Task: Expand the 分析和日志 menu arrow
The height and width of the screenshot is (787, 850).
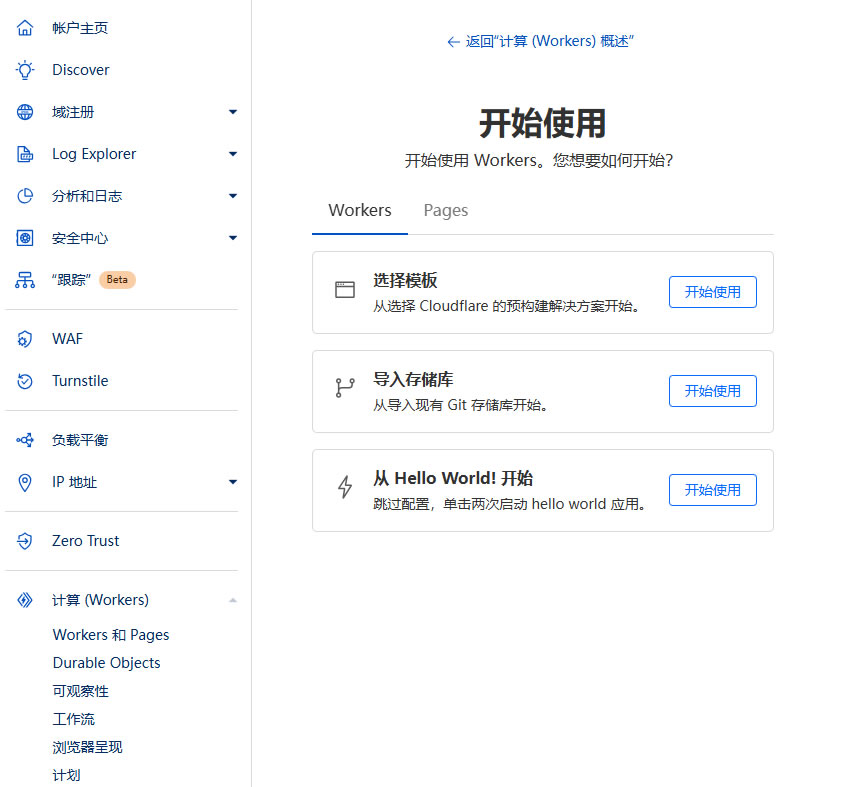Action: tap(233, 196)
